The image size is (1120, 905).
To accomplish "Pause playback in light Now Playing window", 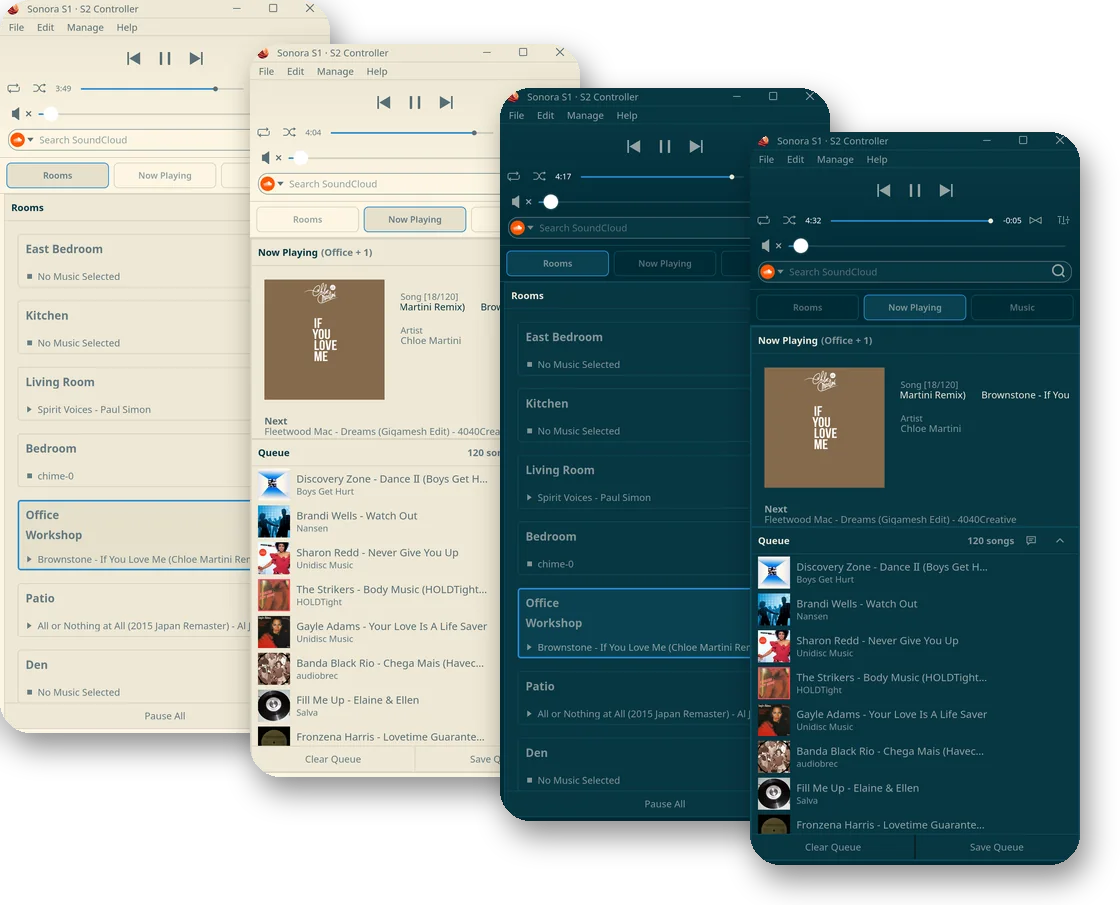I will click(x=414, y=102).
